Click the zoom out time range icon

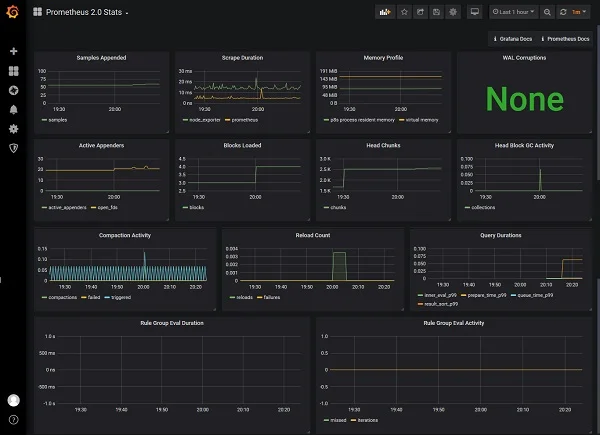click(547, 12)
